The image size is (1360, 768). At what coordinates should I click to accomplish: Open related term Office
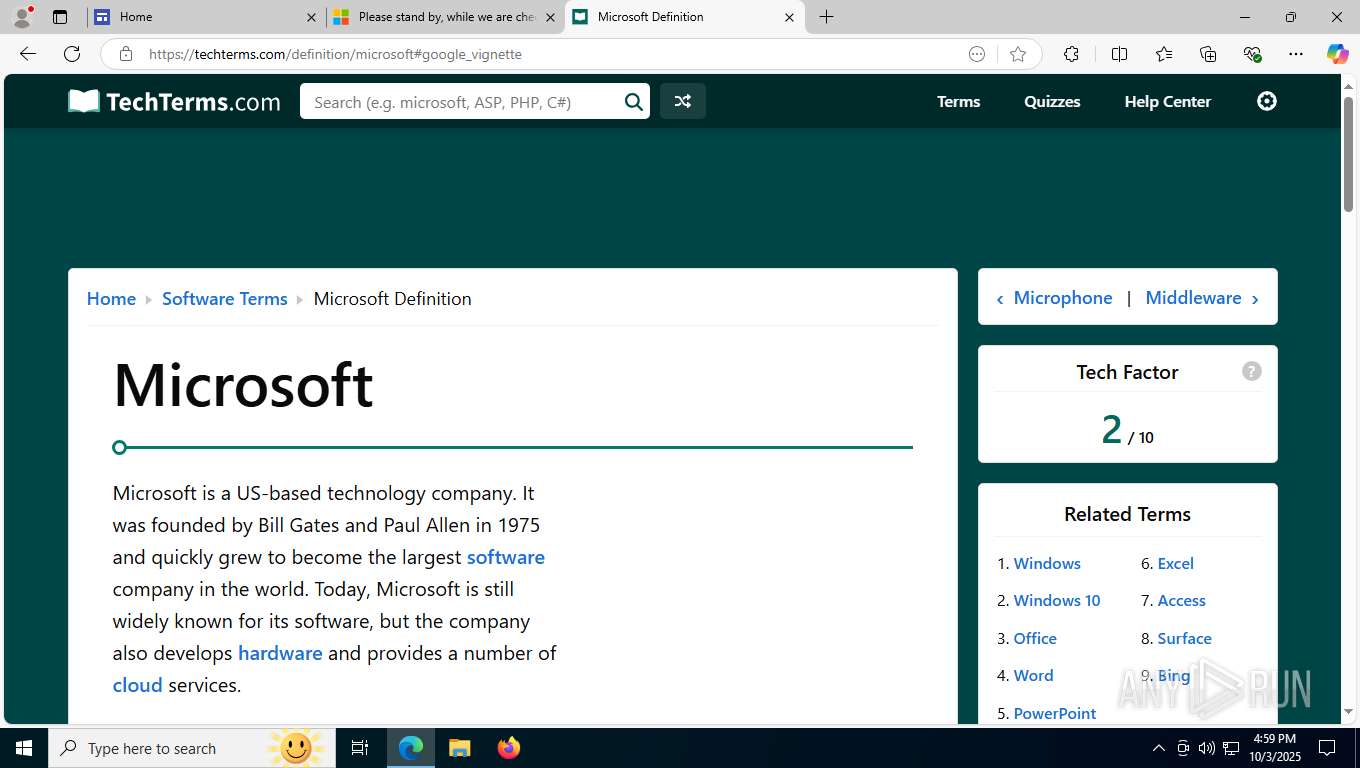coord(1035,638)
